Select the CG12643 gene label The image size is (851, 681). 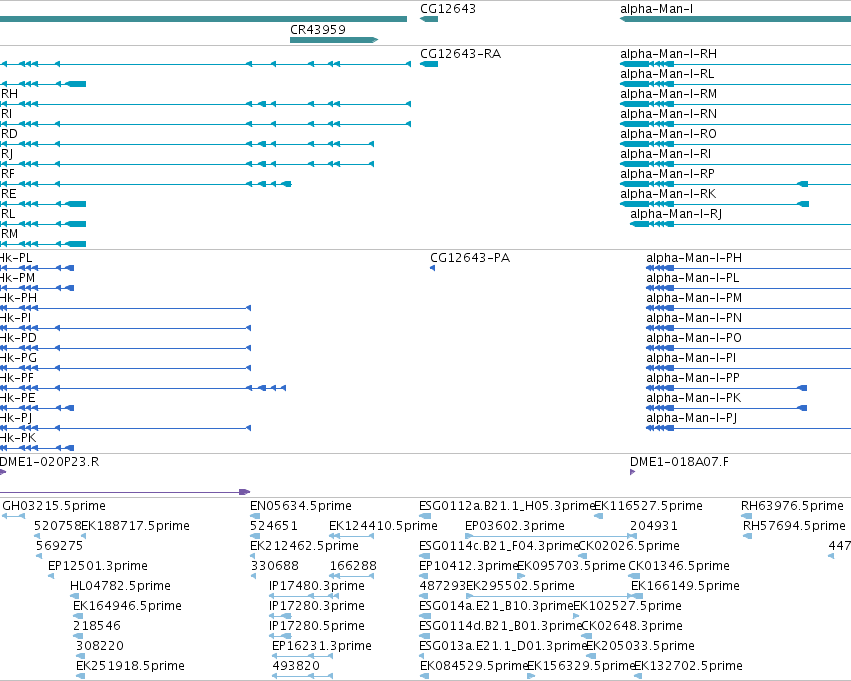[x=448, y=9]
